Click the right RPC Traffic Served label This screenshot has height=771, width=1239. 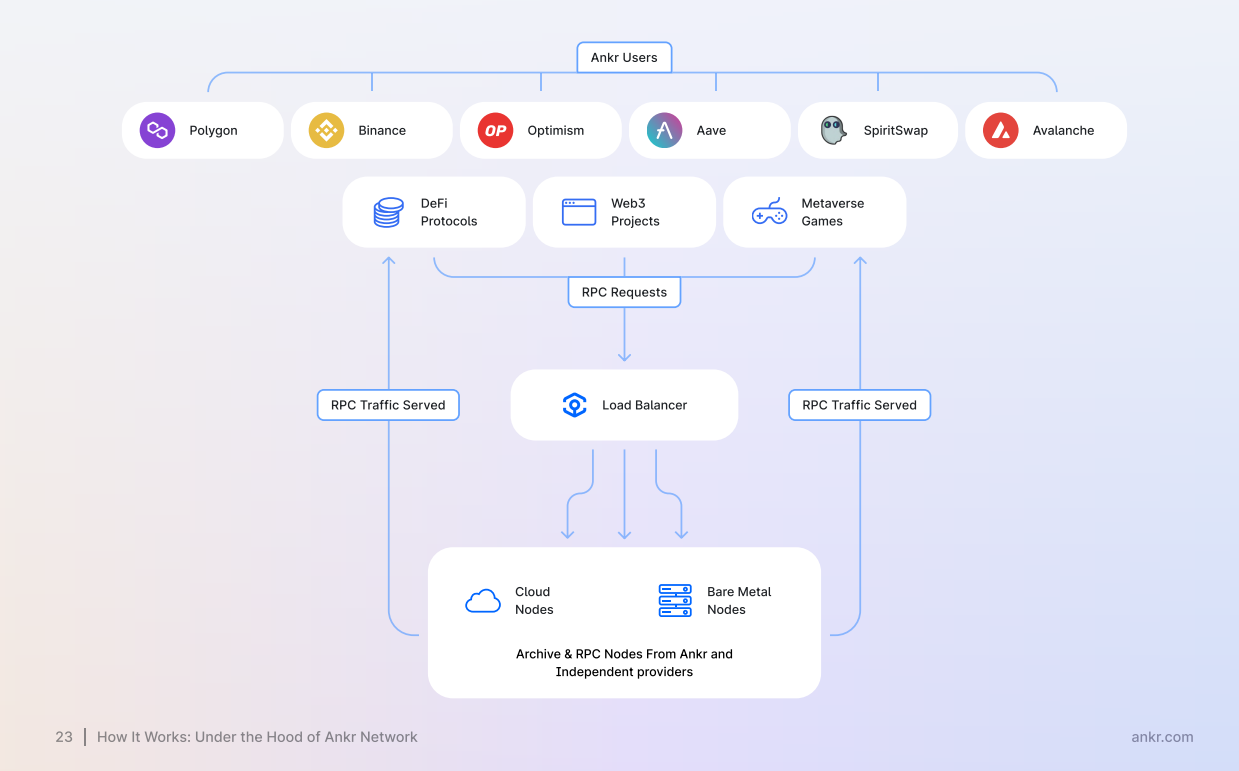tap(859, 405)
